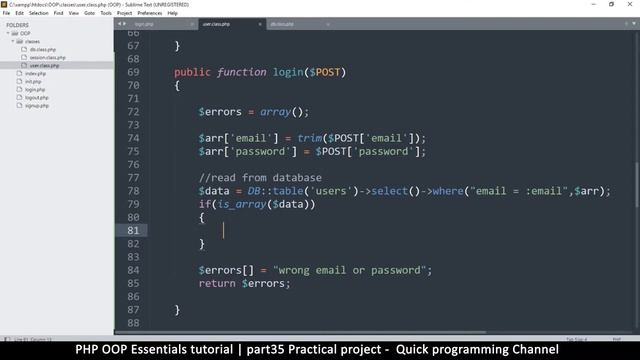Click the Sublime Text title bar icon
Screen dimensions: 640x360
coord(4,4)
